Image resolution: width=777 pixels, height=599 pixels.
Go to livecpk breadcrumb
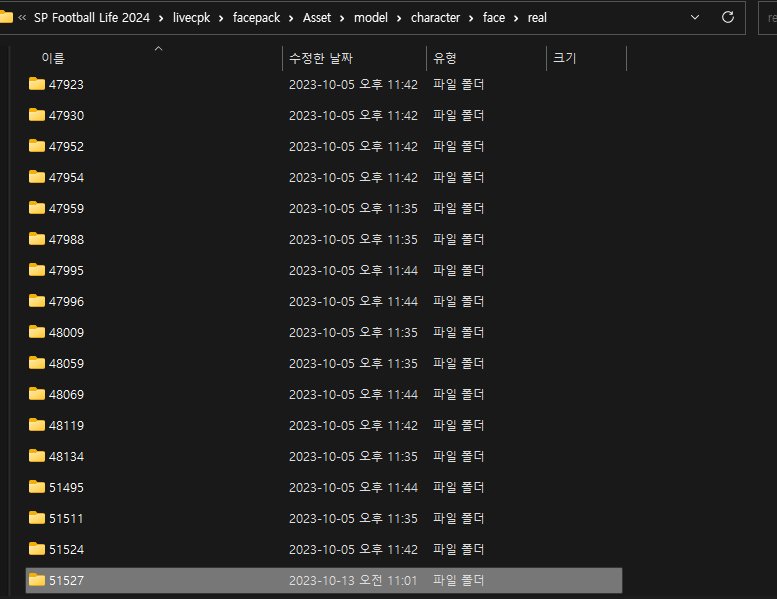(191, 18)
